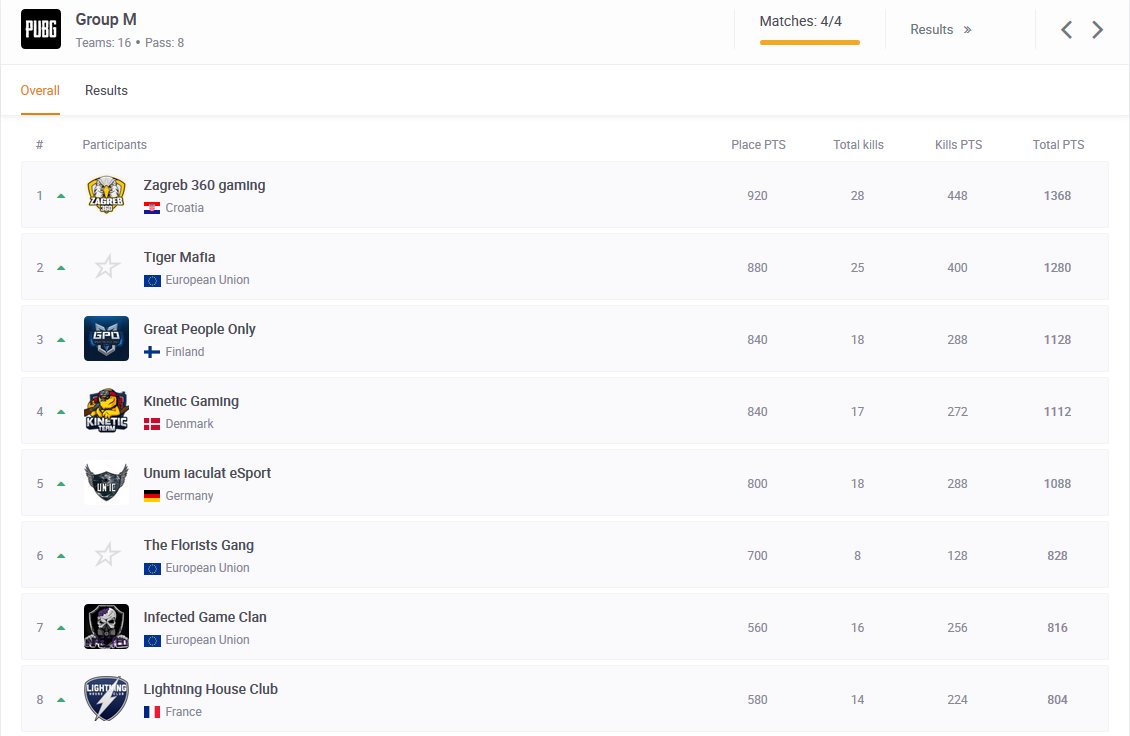Click the right chevron navigation arrow

pos(1098,29)
